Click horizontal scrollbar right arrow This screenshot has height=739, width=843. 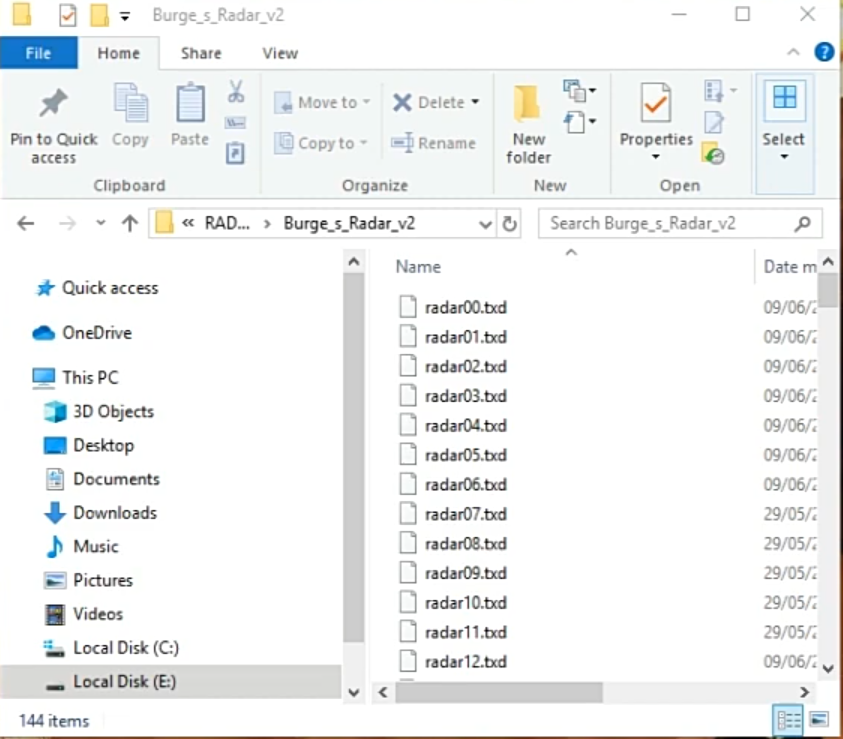coord(805,692)
